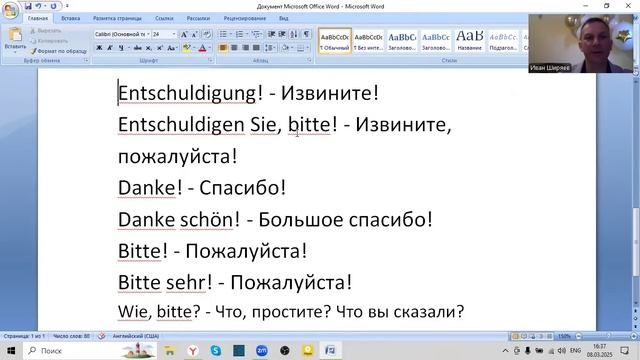640x360 pixels.
Task: Open the Буфер обмена dialog launcher
Action: coord(86,60)
